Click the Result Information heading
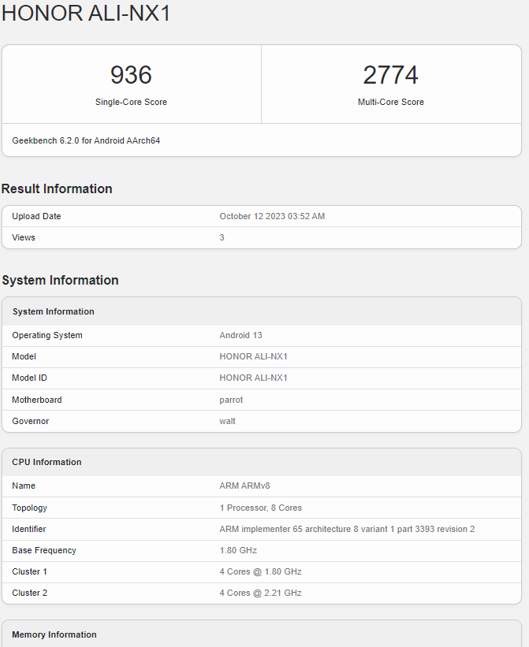 click(x=57, y=189)
